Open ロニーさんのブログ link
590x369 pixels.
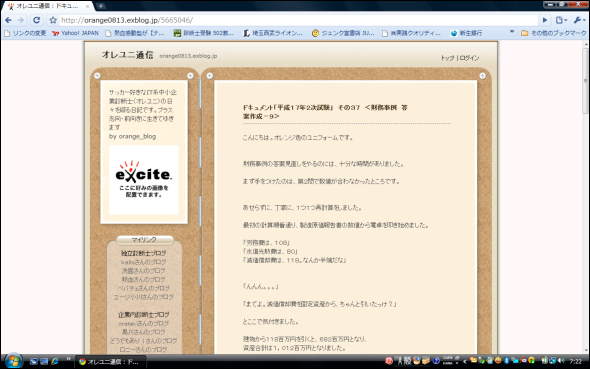[143, 349]
